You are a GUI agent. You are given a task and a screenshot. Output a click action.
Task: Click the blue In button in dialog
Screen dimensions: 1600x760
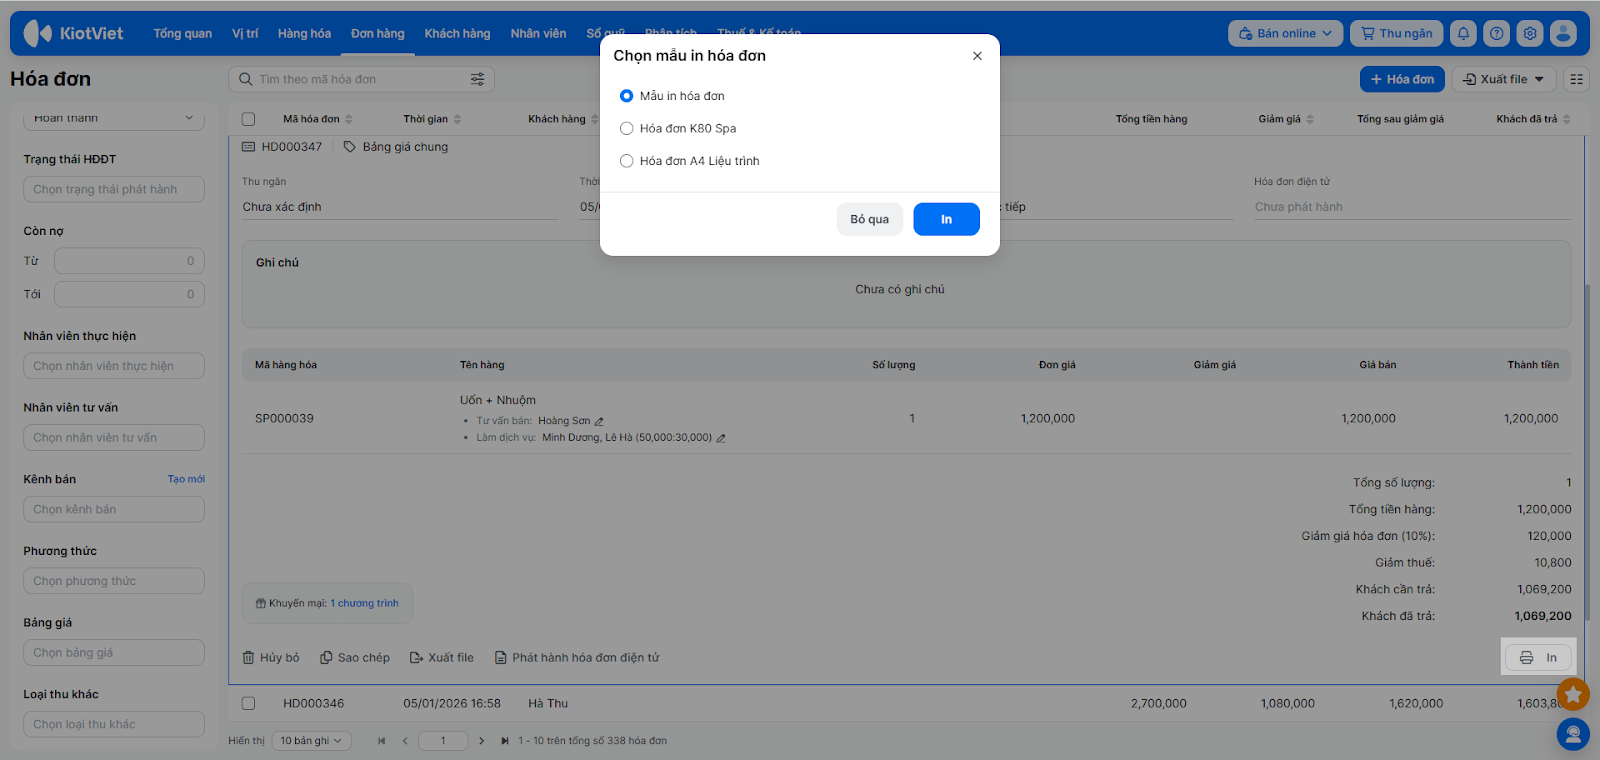[x=946, y=219]
